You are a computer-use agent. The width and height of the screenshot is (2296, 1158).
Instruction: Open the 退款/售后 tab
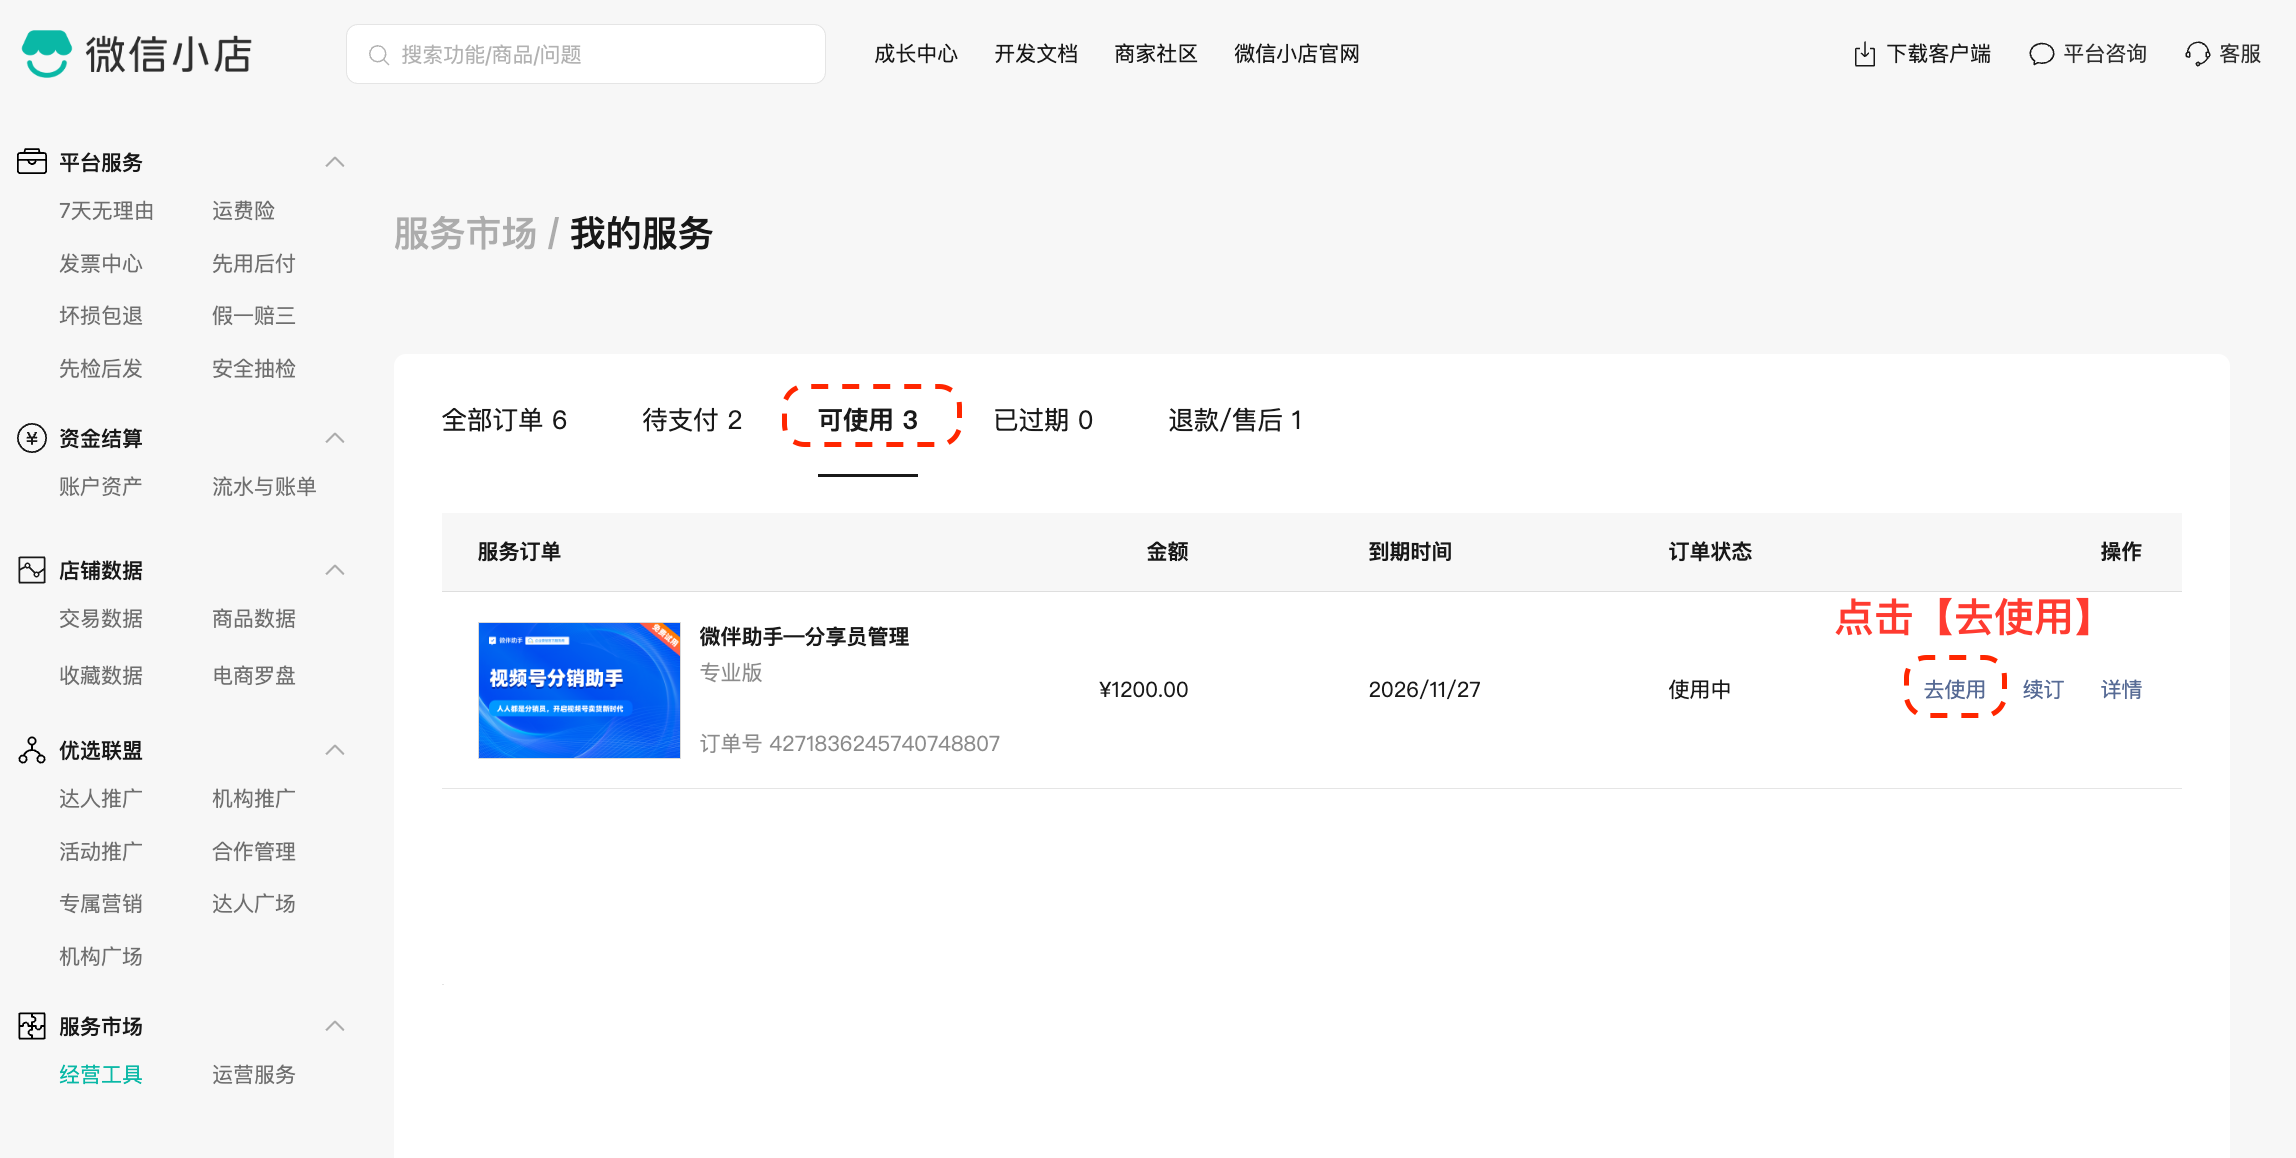pyautogui.click(x=1234, y=420)
